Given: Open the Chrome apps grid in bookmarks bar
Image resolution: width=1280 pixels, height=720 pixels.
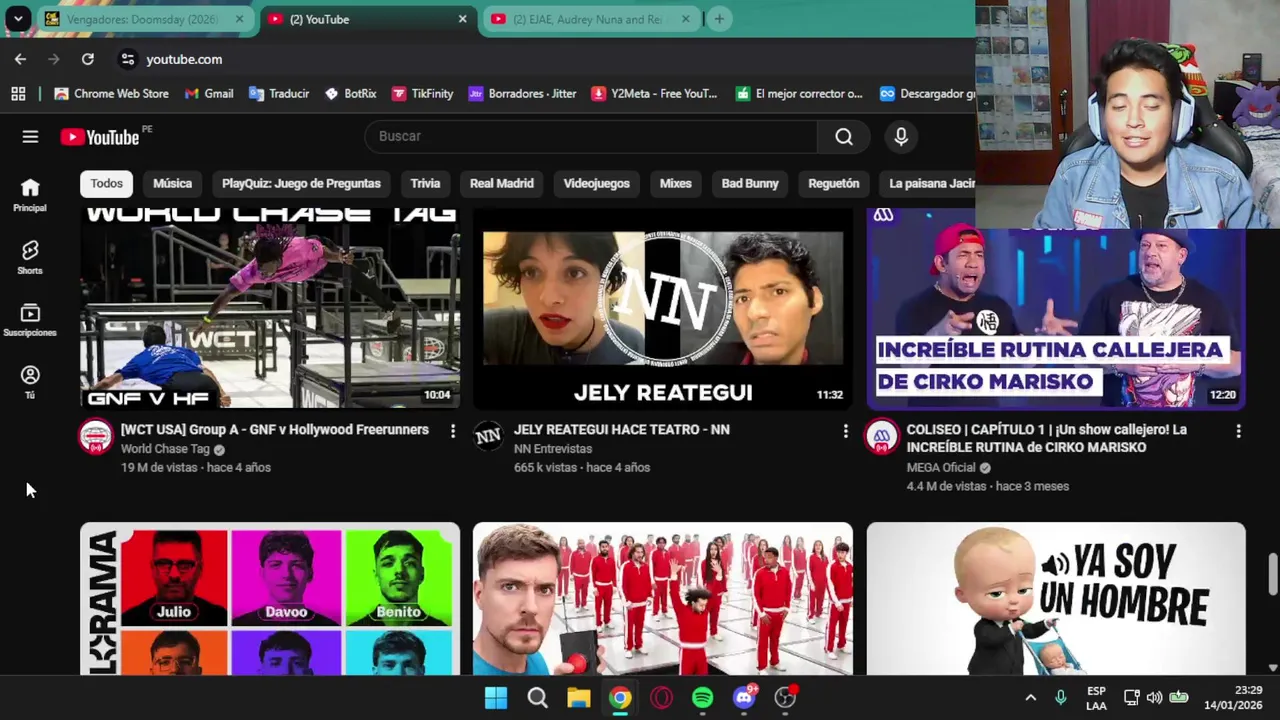Looking at the screenshot, I should click(x=18, y=93).
